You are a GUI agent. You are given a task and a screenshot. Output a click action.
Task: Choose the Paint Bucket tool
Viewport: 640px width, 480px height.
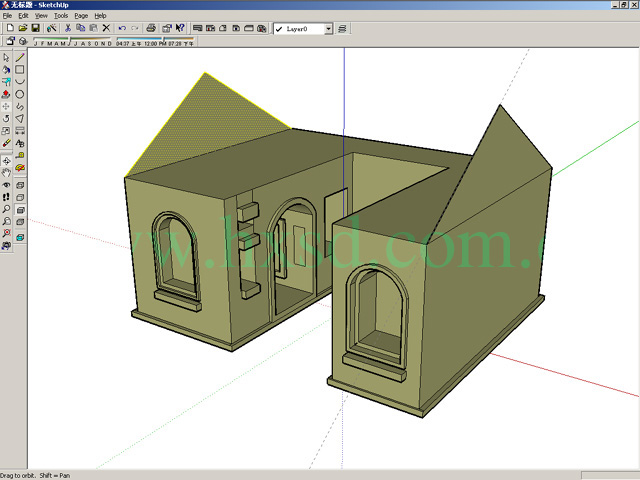(6, 70)
